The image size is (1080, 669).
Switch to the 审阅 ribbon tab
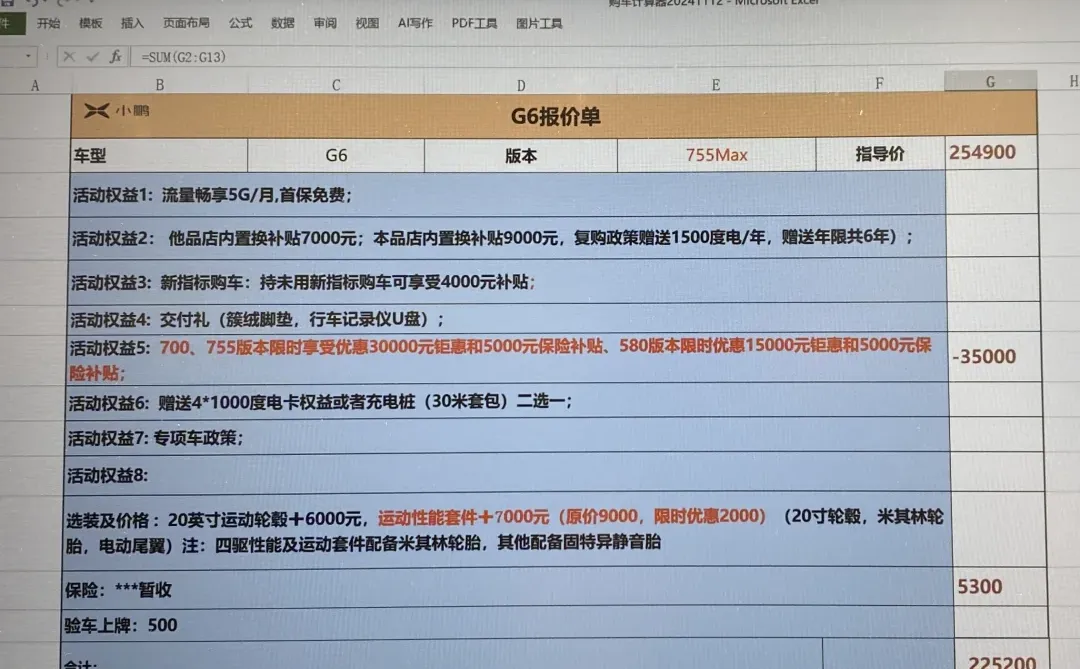click(x=324, y=22)
